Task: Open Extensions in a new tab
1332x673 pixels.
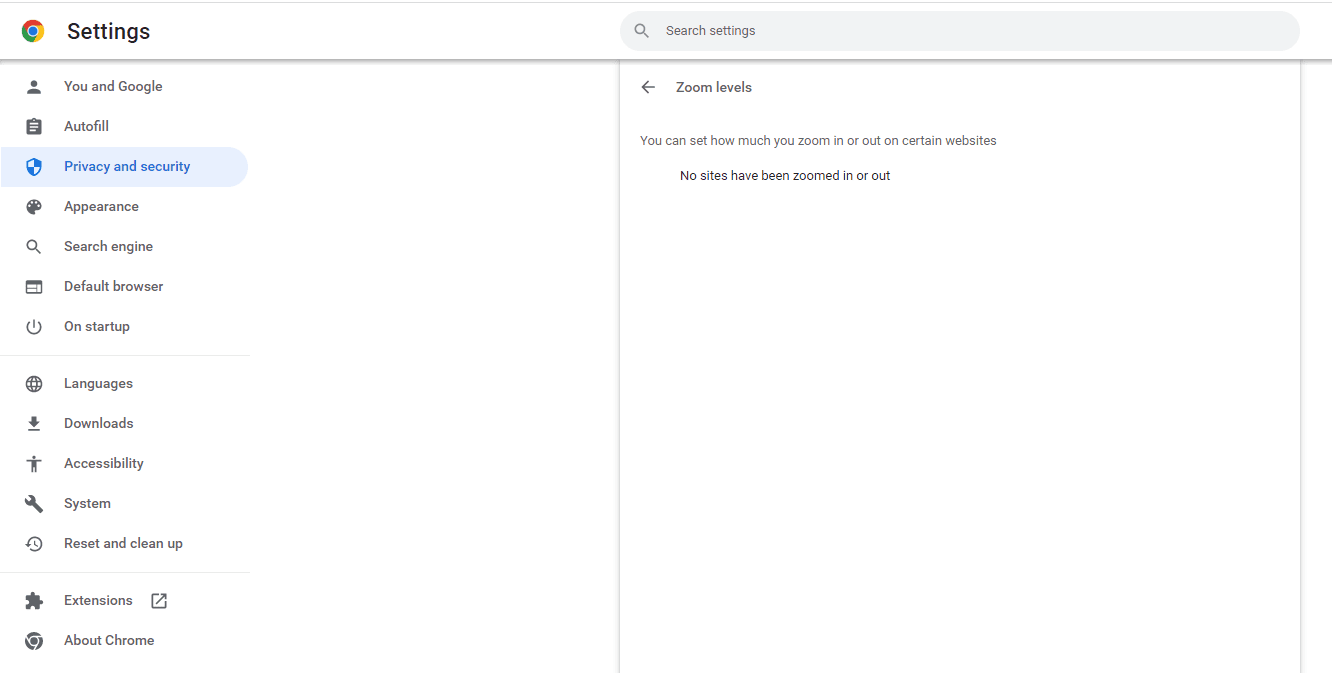Action: point(158,600)
